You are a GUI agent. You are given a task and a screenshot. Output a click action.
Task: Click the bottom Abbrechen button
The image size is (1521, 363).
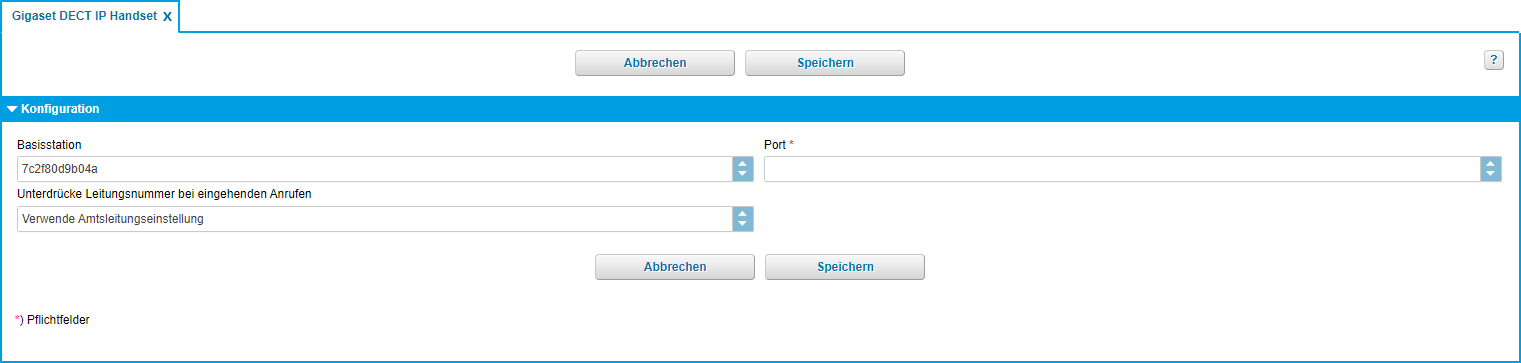point(675,267)
